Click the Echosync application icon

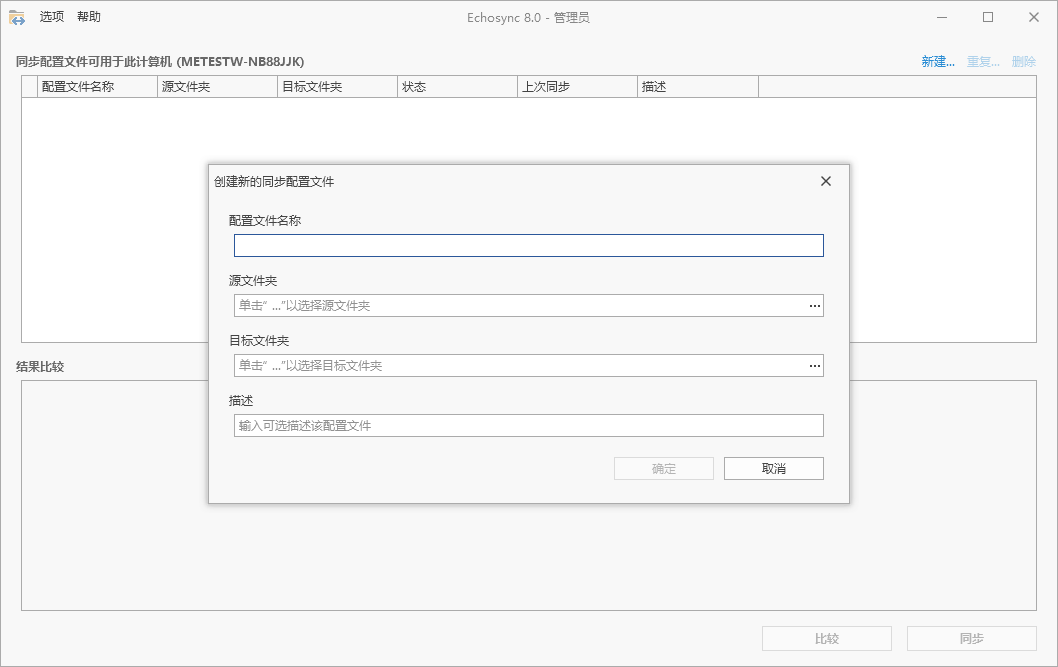tap(17, 16)
